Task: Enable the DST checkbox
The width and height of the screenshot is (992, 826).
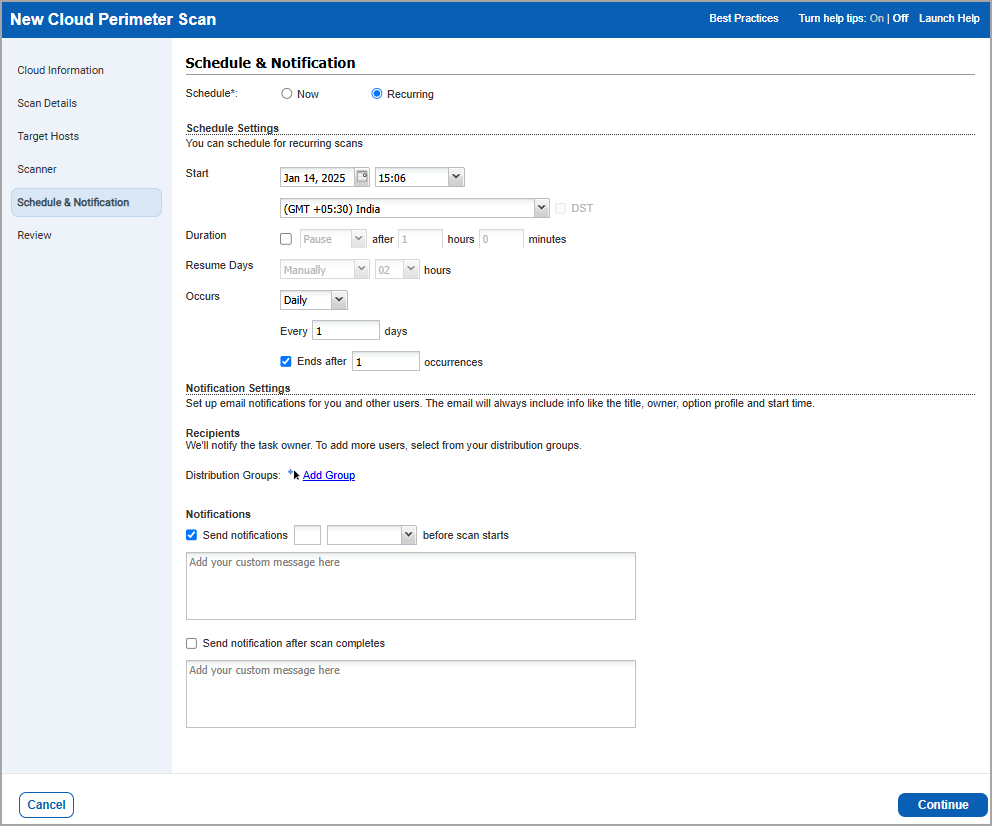Action: tap(560, 208)
